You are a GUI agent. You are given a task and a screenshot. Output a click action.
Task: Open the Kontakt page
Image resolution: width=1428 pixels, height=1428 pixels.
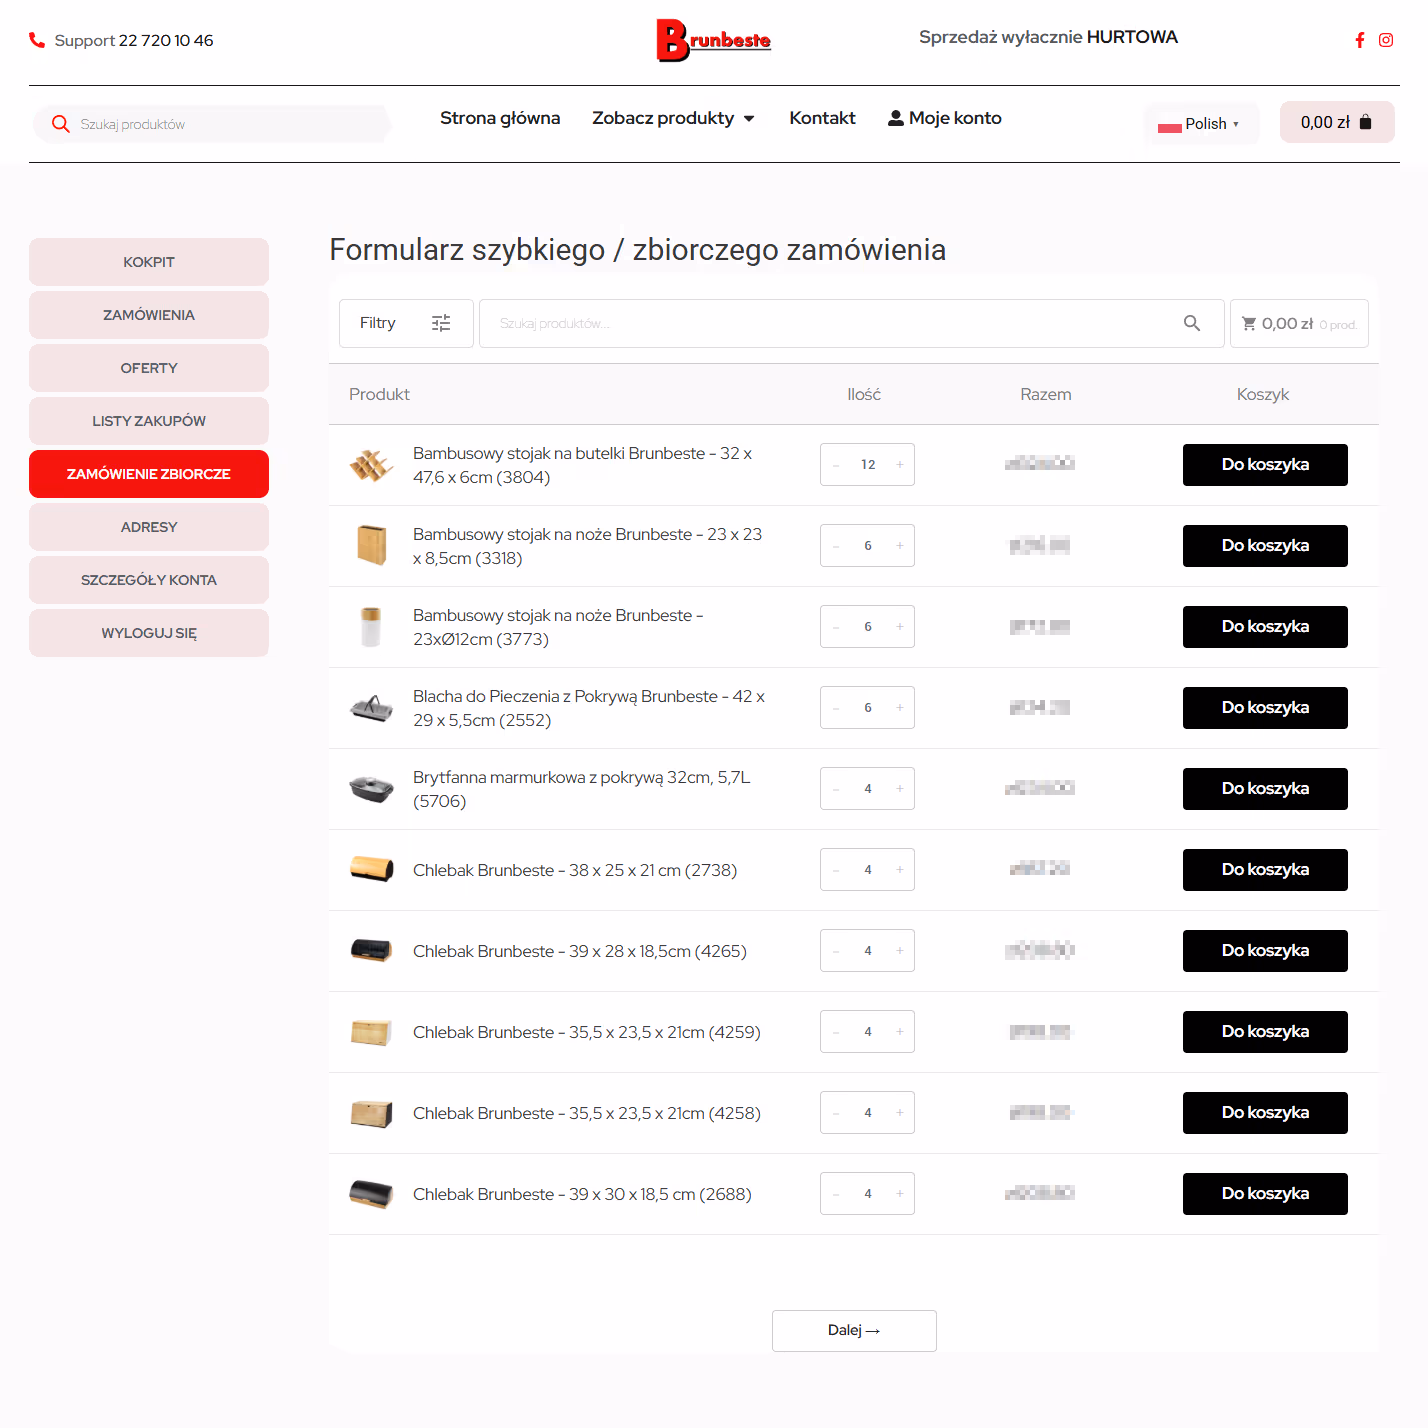[822, 118]
